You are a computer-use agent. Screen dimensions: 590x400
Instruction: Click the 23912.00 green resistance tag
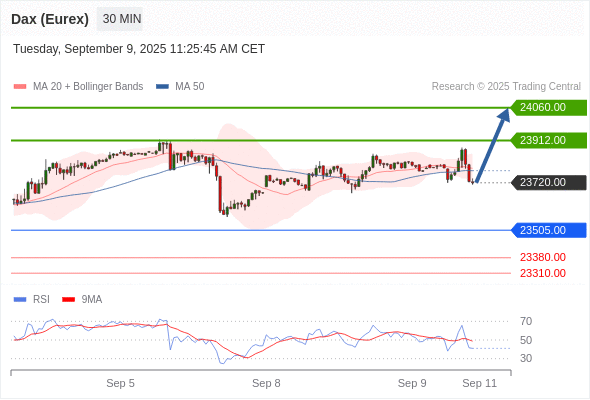(549, 140)
